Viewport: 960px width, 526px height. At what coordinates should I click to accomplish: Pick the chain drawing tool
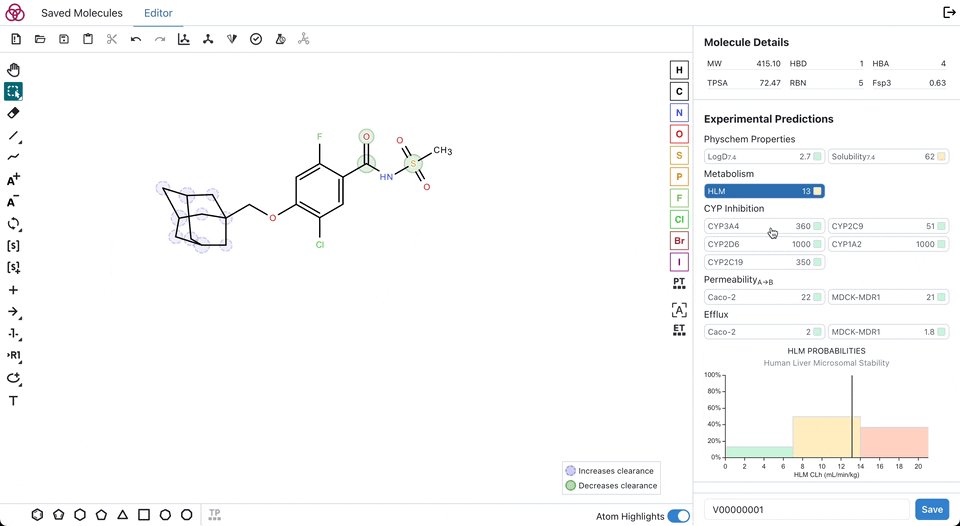click(x=13, y=157)
